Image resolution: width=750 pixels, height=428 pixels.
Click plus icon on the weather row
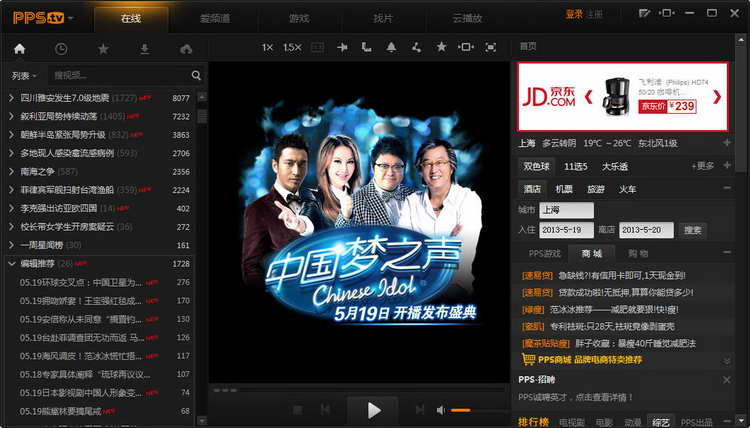click(727, 143)
